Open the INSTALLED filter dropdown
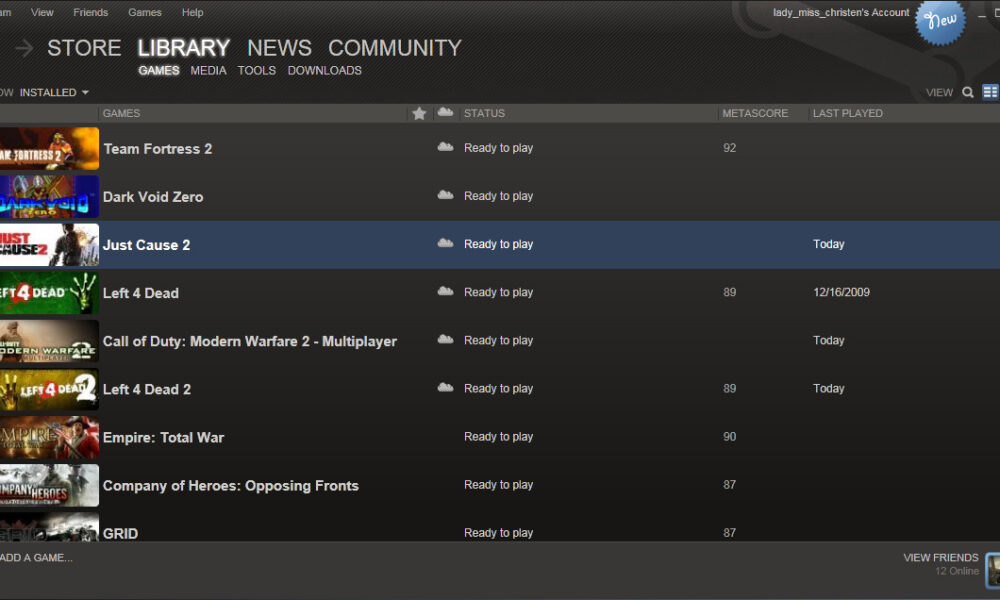 tap(54, 92)
